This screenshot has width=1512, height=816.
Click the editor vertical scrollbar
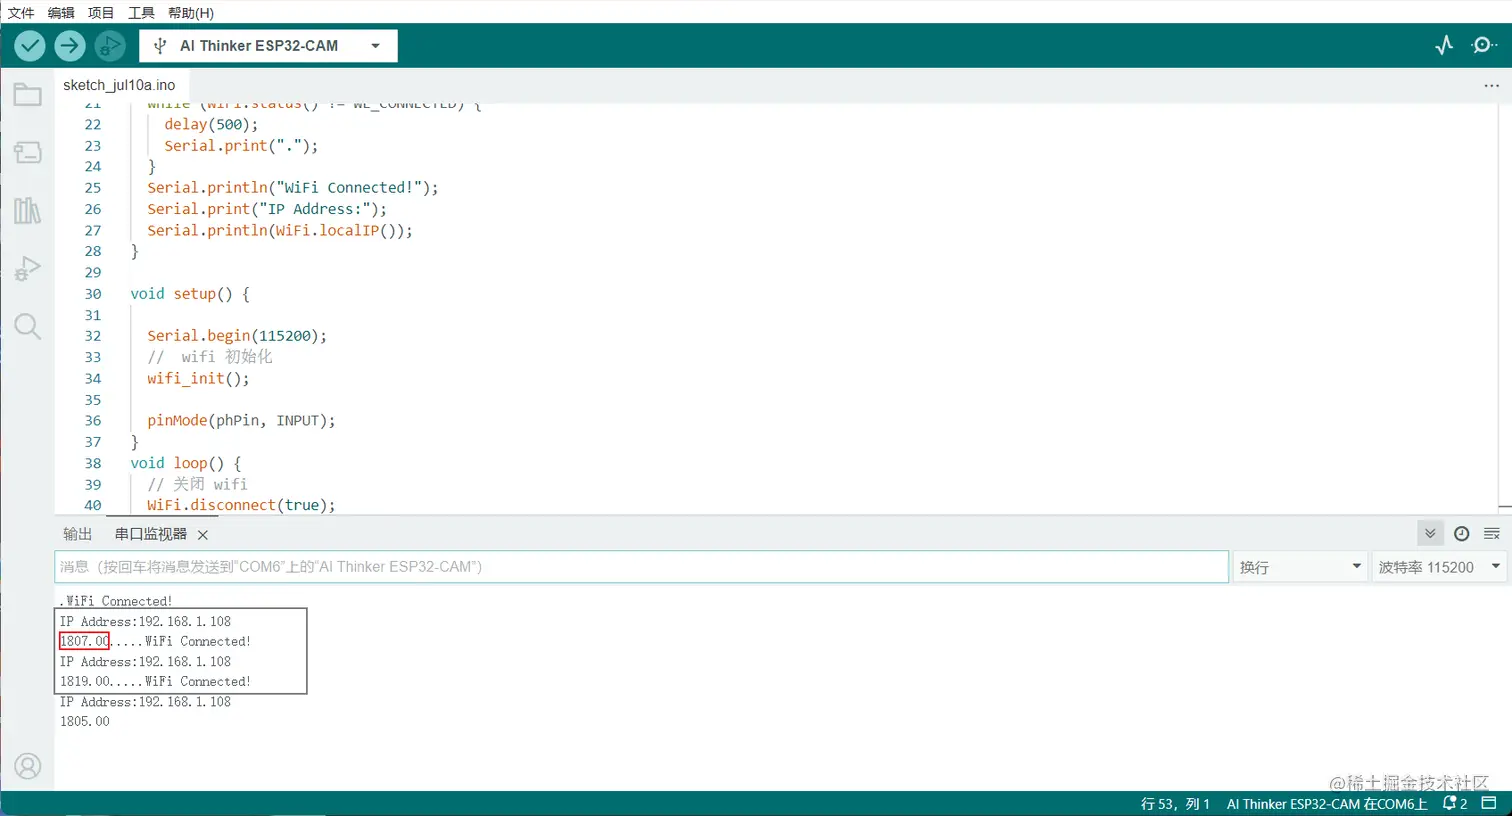(1505, 308)
